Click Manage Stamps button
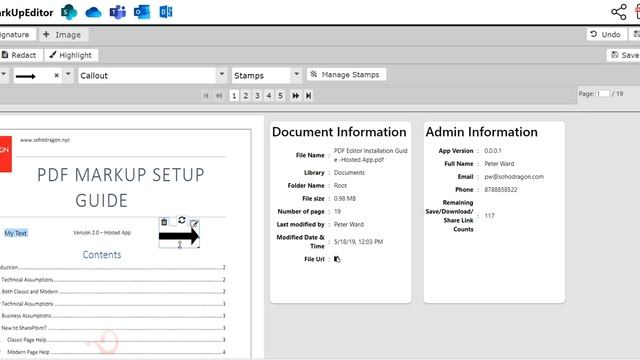The width and height of the screenshot is (640, 360). [x=346, y=75]
